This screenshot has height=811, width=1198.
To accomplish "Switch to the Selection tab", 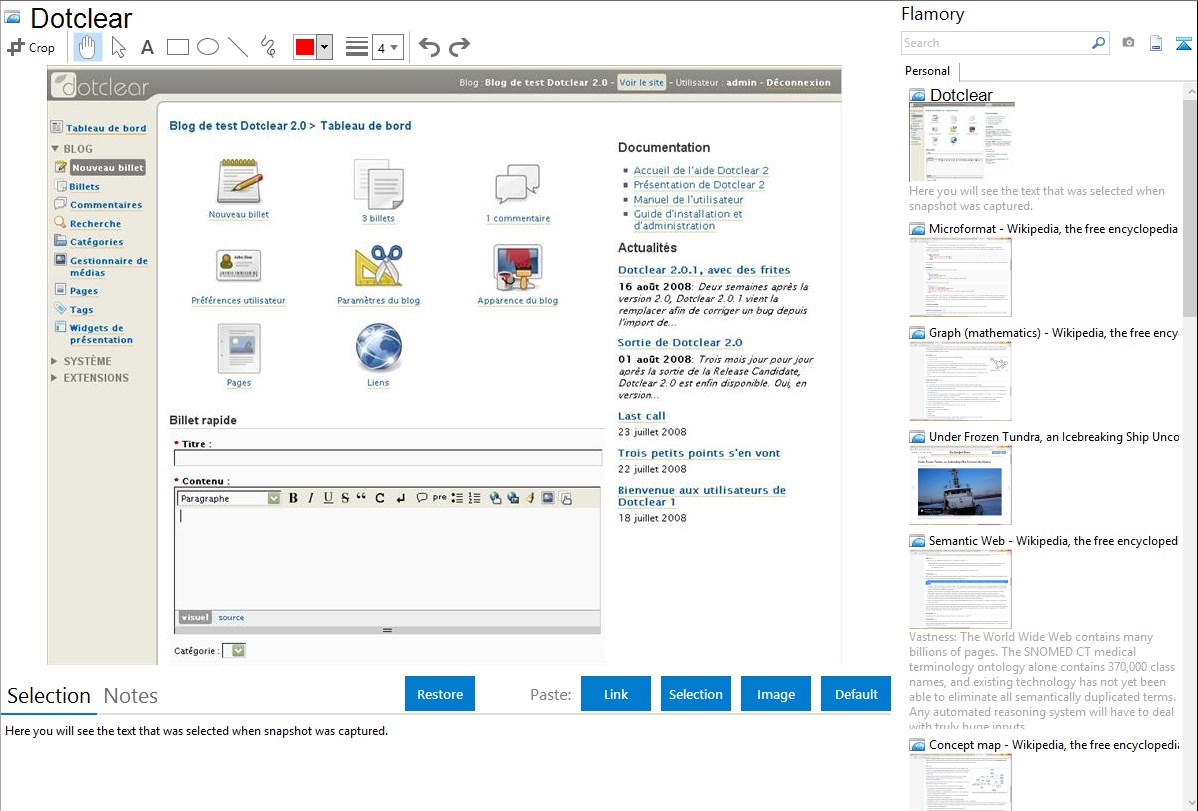I will pos(49,696).
